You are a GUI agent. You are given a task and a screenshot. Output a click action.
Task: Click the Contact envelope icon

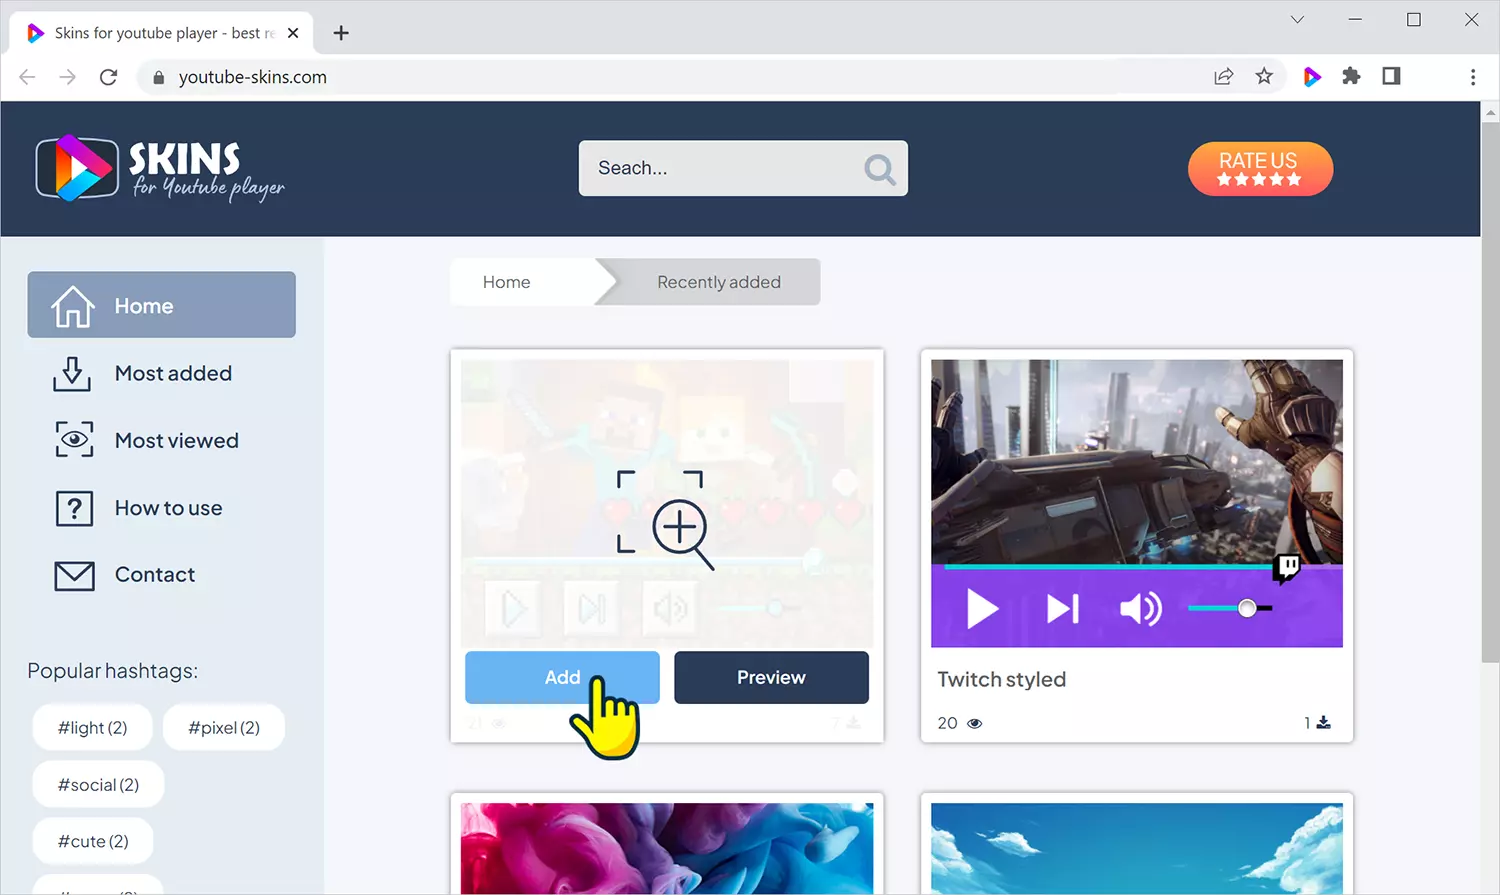(x=74, y=575)
